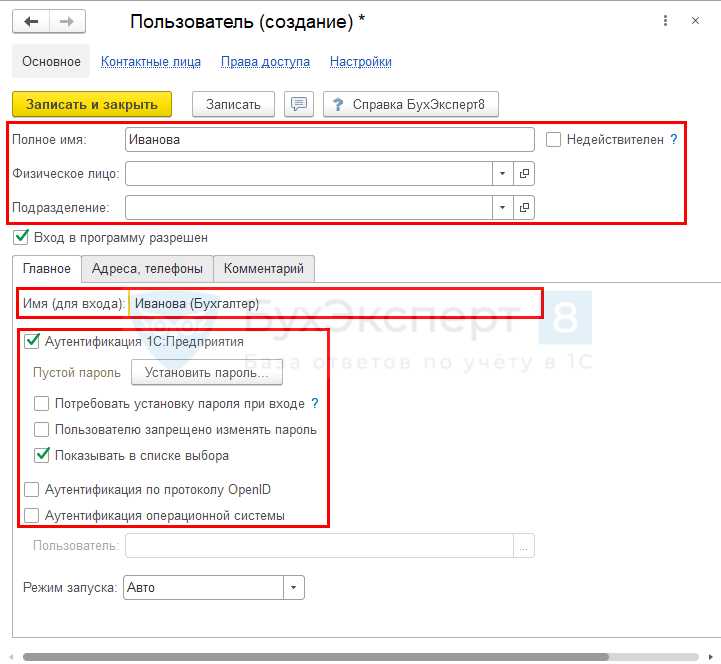Image resolution: width=721 pixels, height=664 pixels.
Task: Click the Режим запуска value Авто
Action: tap(203, 588)
